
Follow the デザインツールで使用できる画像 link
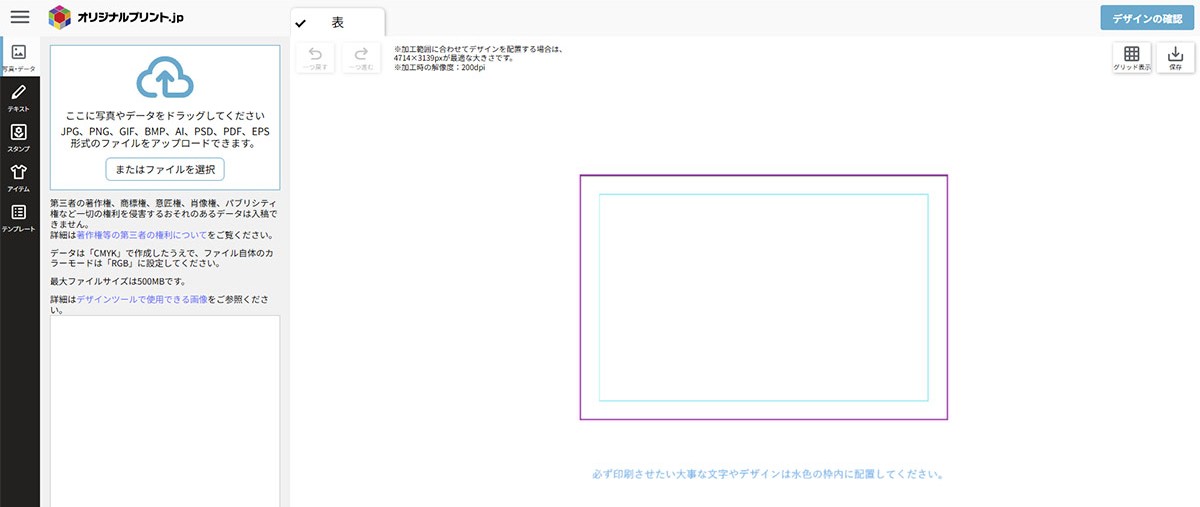141,299
